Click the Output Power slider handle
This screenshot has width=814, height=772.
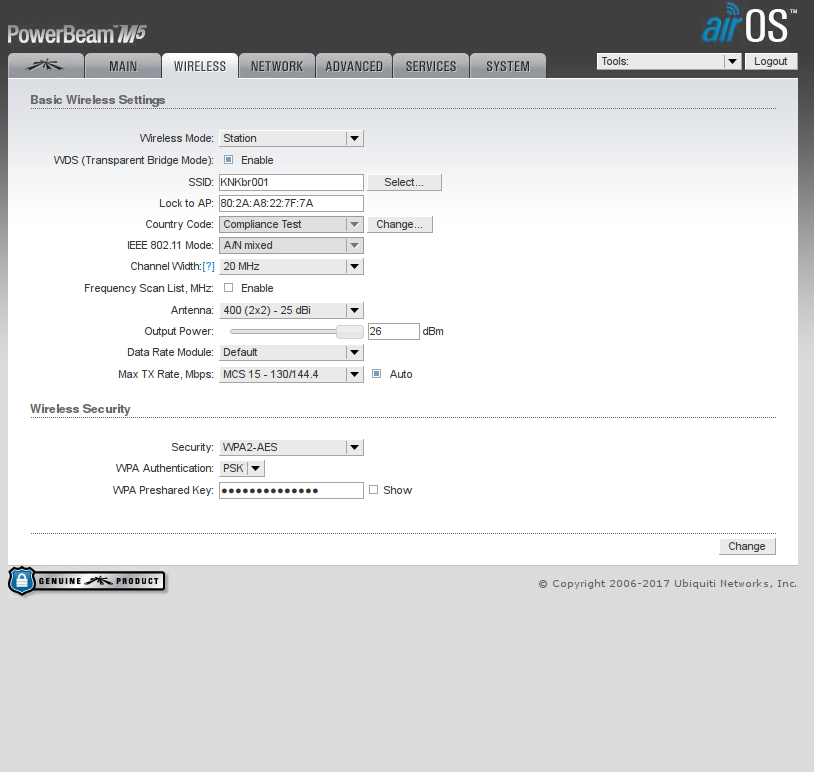(x=349, y=331)
